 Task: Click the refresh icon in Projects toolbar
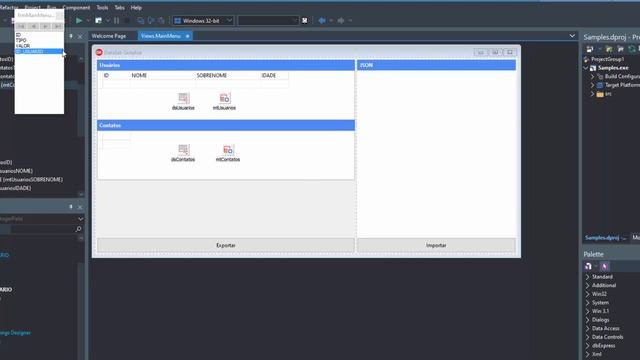click(631, 49)
